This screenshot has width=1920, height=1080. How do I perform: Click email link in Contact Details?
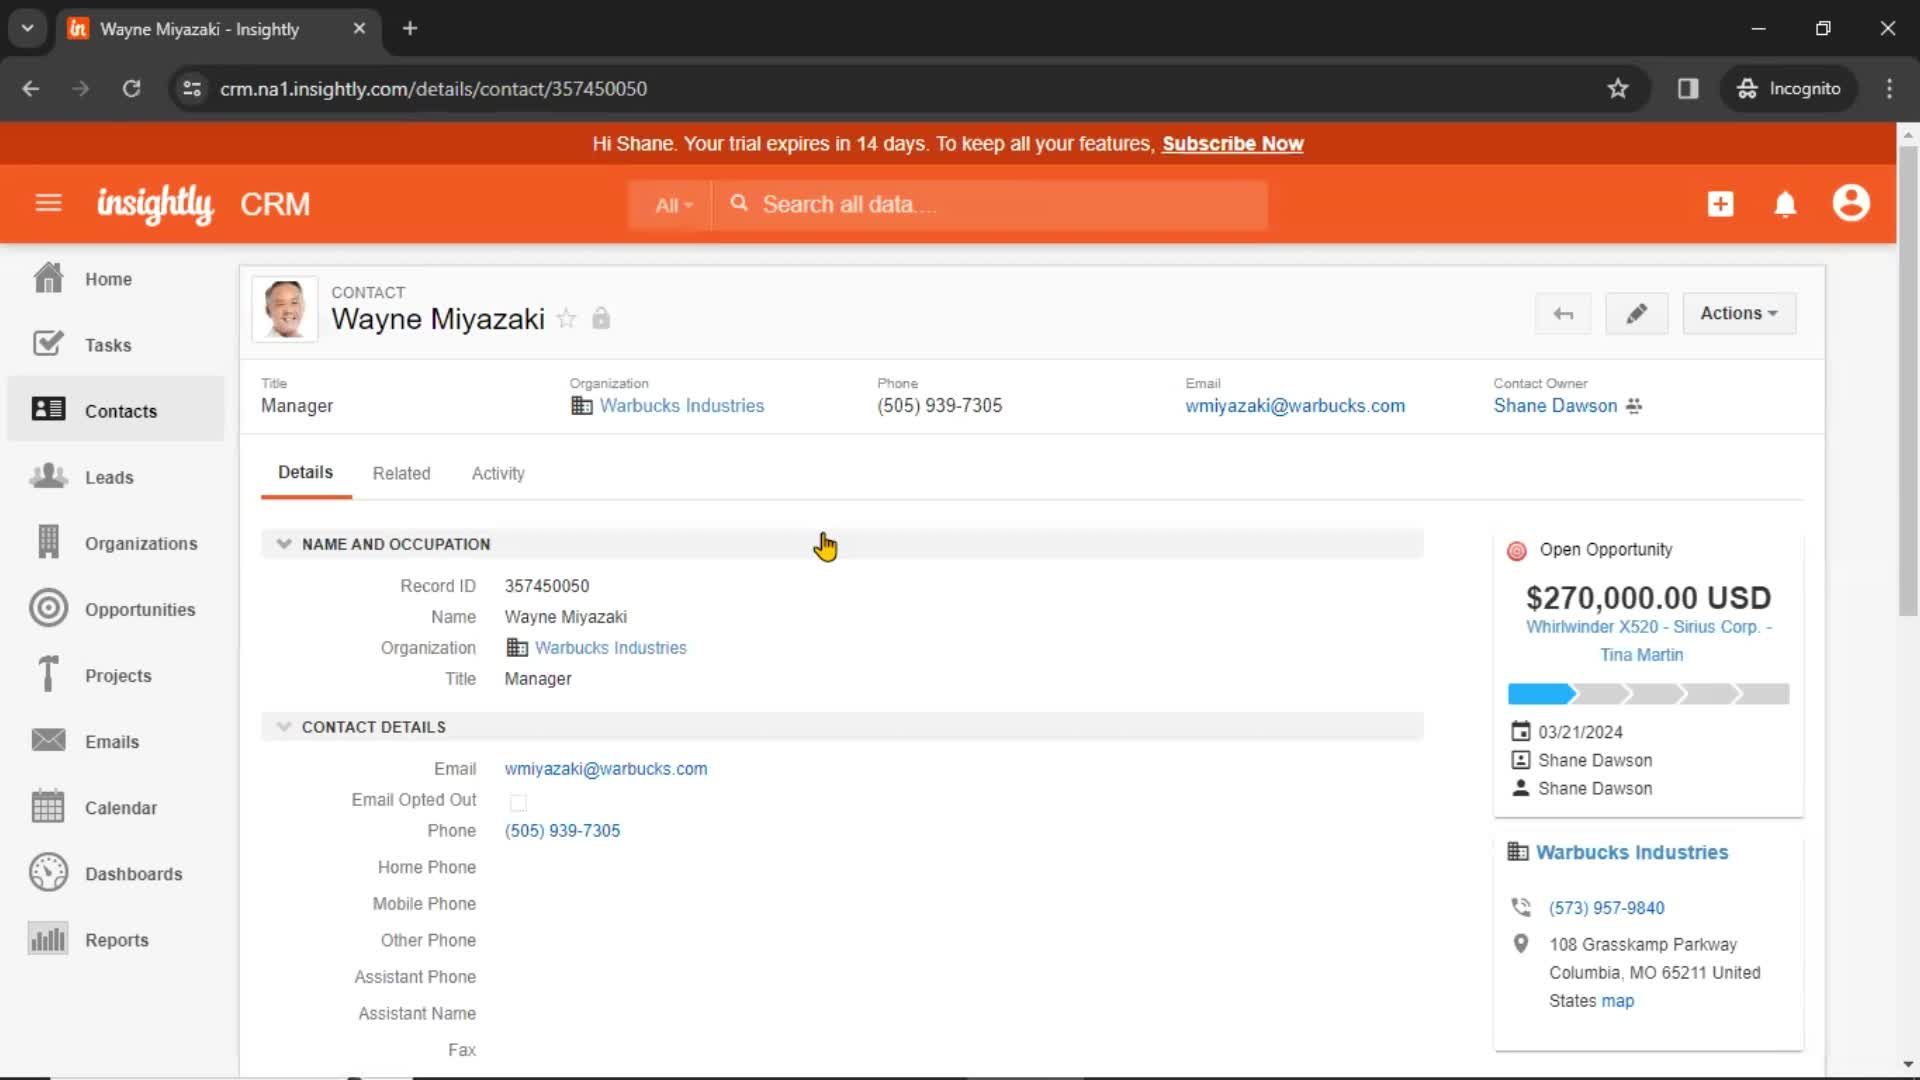coord(605,769)
